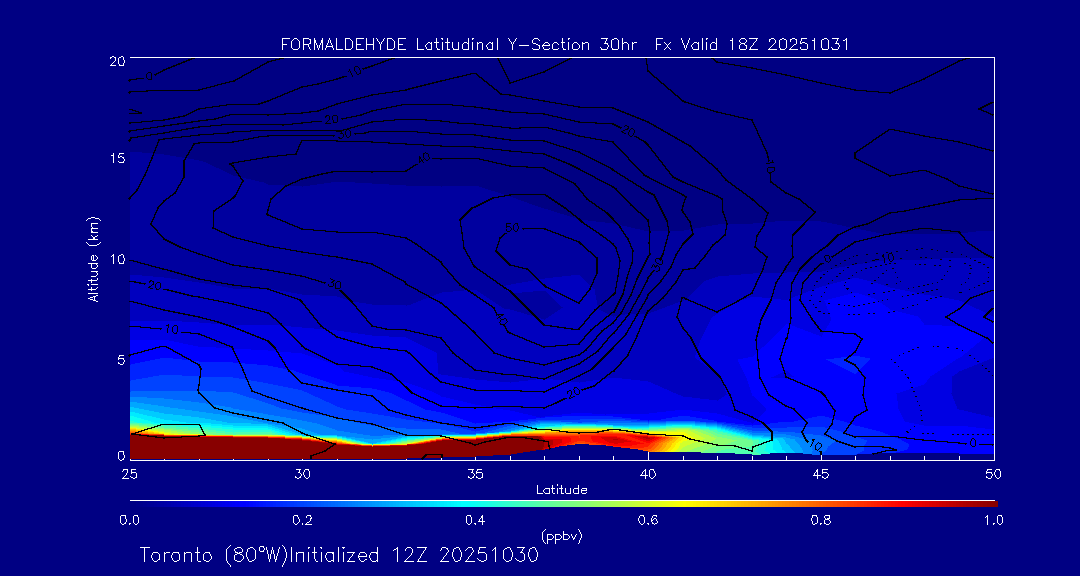This screenshot has height=576, width=1080.
Task: Click the 0.8 colorbar tick label
Action: 821,520
